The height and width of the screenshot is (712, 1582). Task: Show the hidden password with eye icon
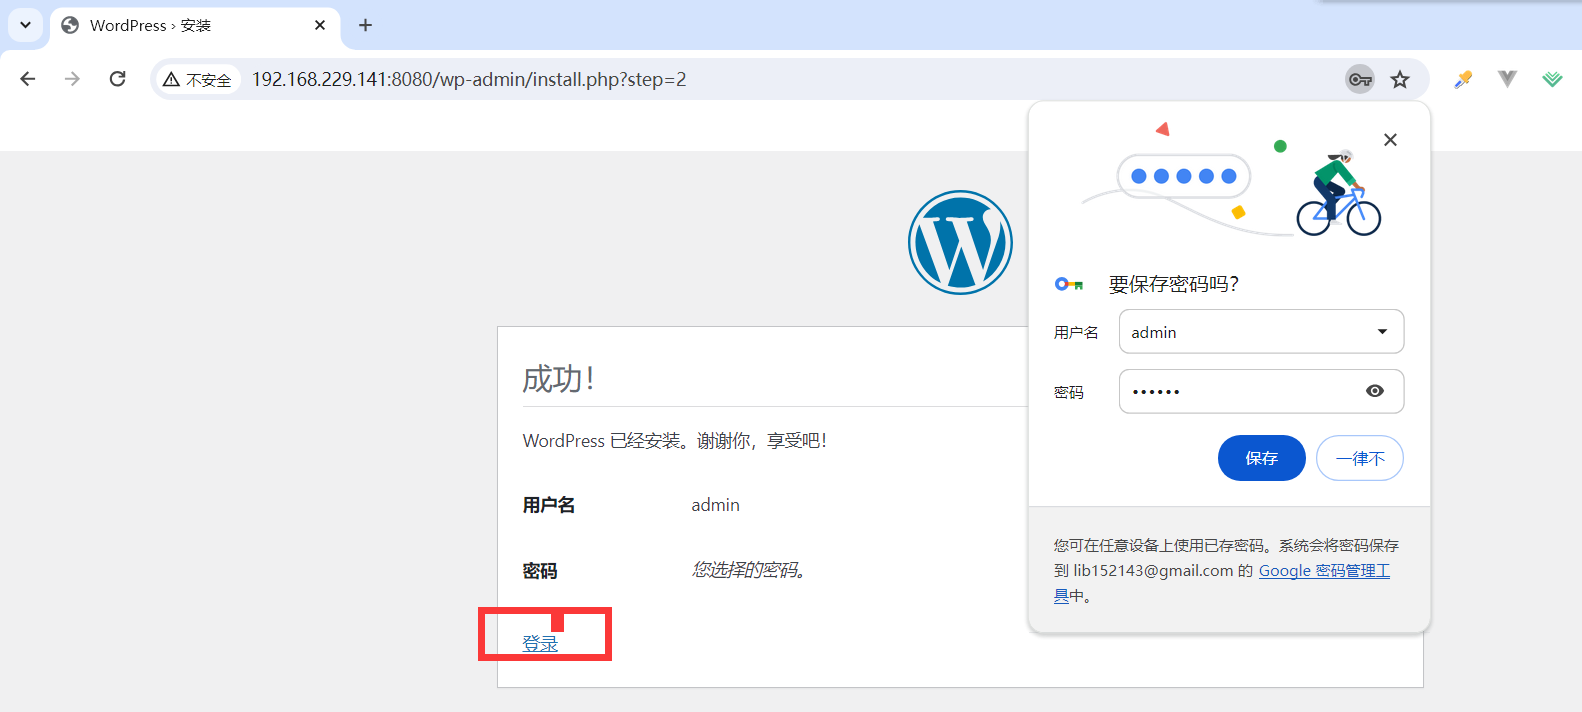point(1375,391)
